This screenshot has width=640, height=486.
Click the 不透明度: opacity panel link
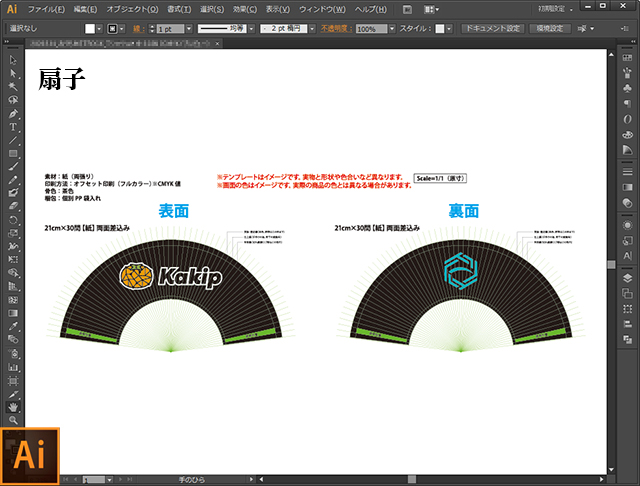point(336,29)
